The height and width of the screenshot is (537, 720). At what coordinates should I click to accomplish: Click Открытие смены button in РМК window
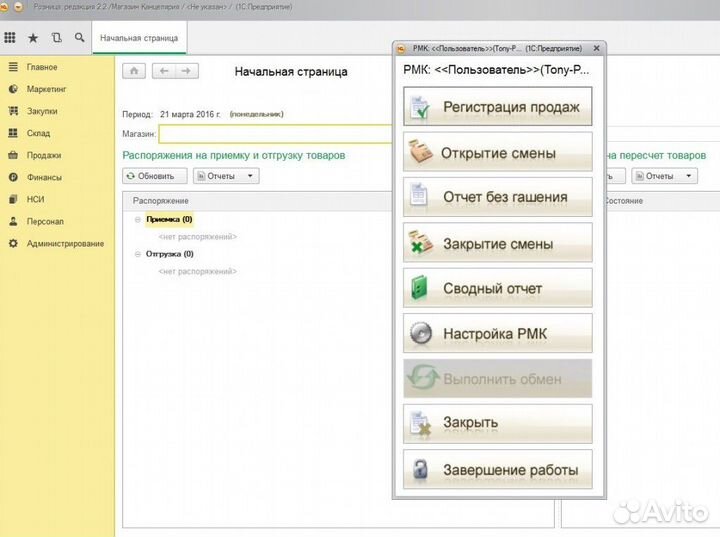(x=498, y=152)
